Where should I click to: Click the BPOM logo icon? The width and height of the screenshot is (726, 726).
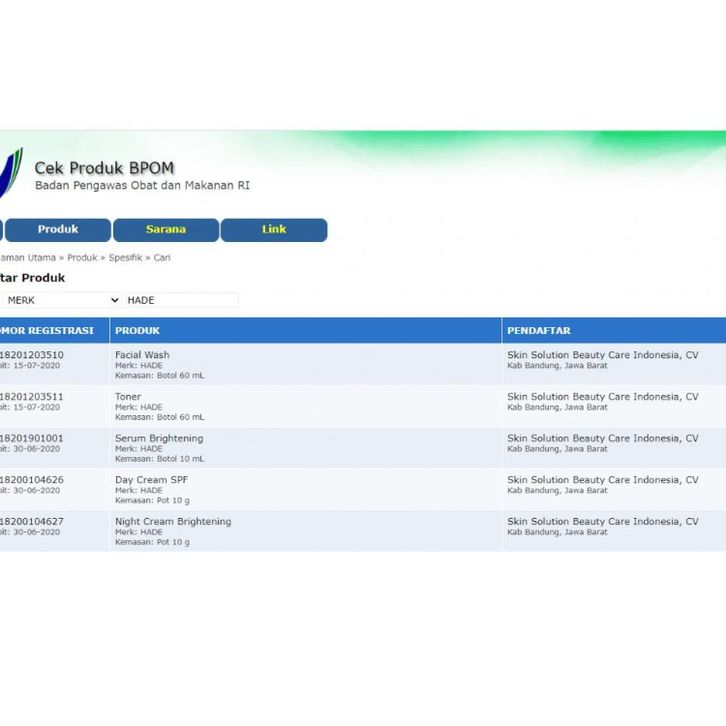coord(11,173)
